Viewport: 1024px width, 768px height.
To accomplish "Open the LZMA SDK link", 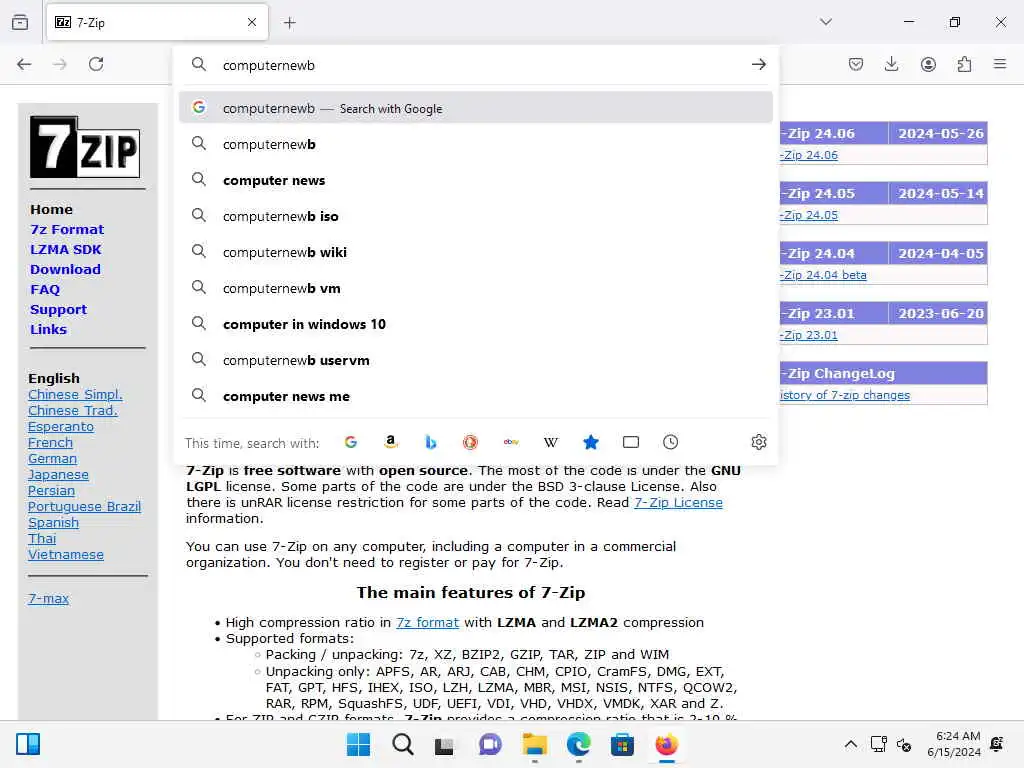I will (65, 249).
